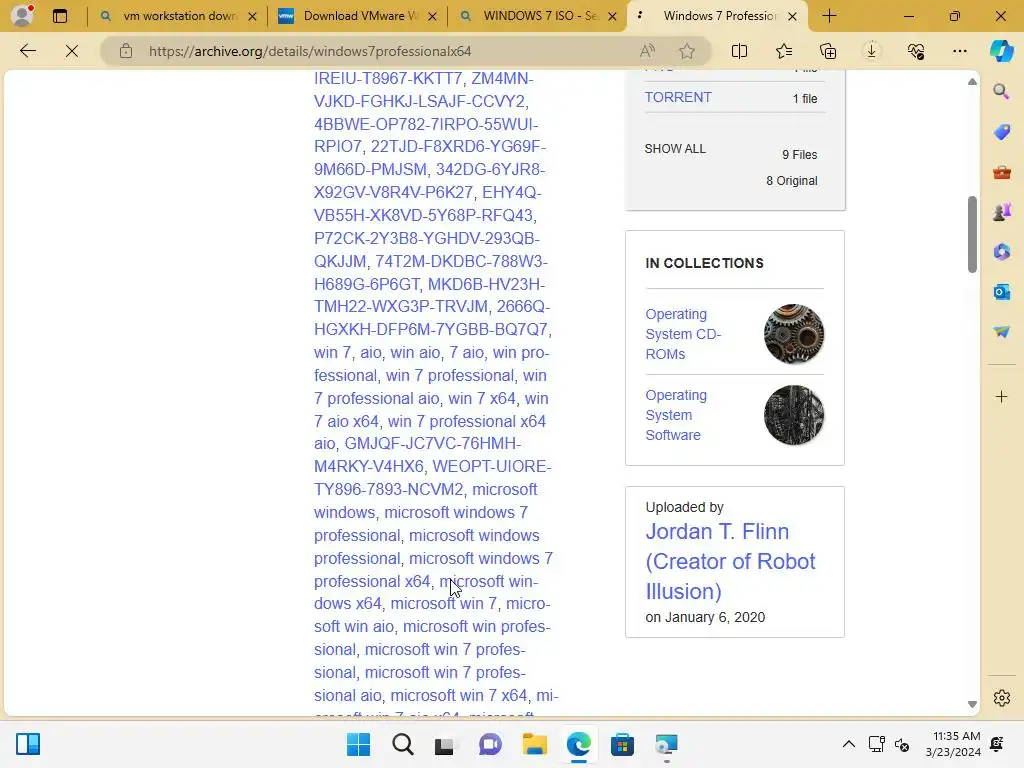This screenshot has height=768, width=1024.
Task: Open the Favorites list
Action: pyautogui.click(x=784, y=51)
